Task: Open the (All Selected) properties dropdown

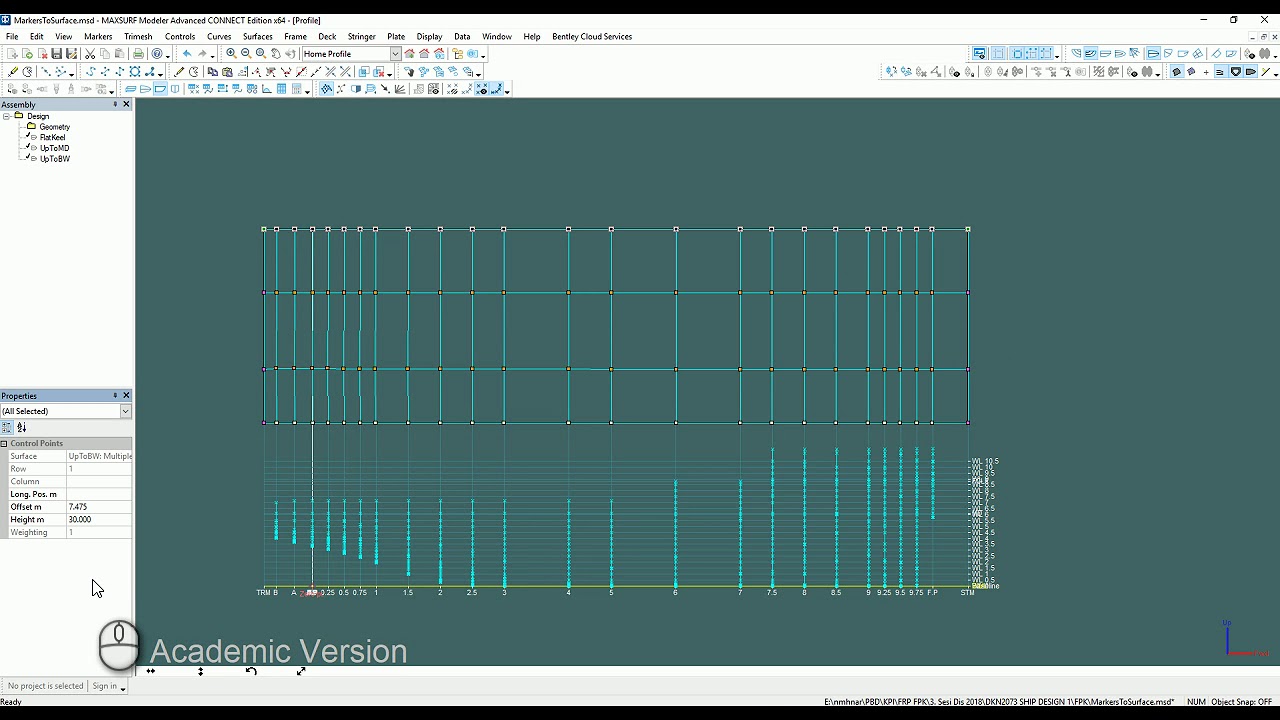Action: (125, 411)
